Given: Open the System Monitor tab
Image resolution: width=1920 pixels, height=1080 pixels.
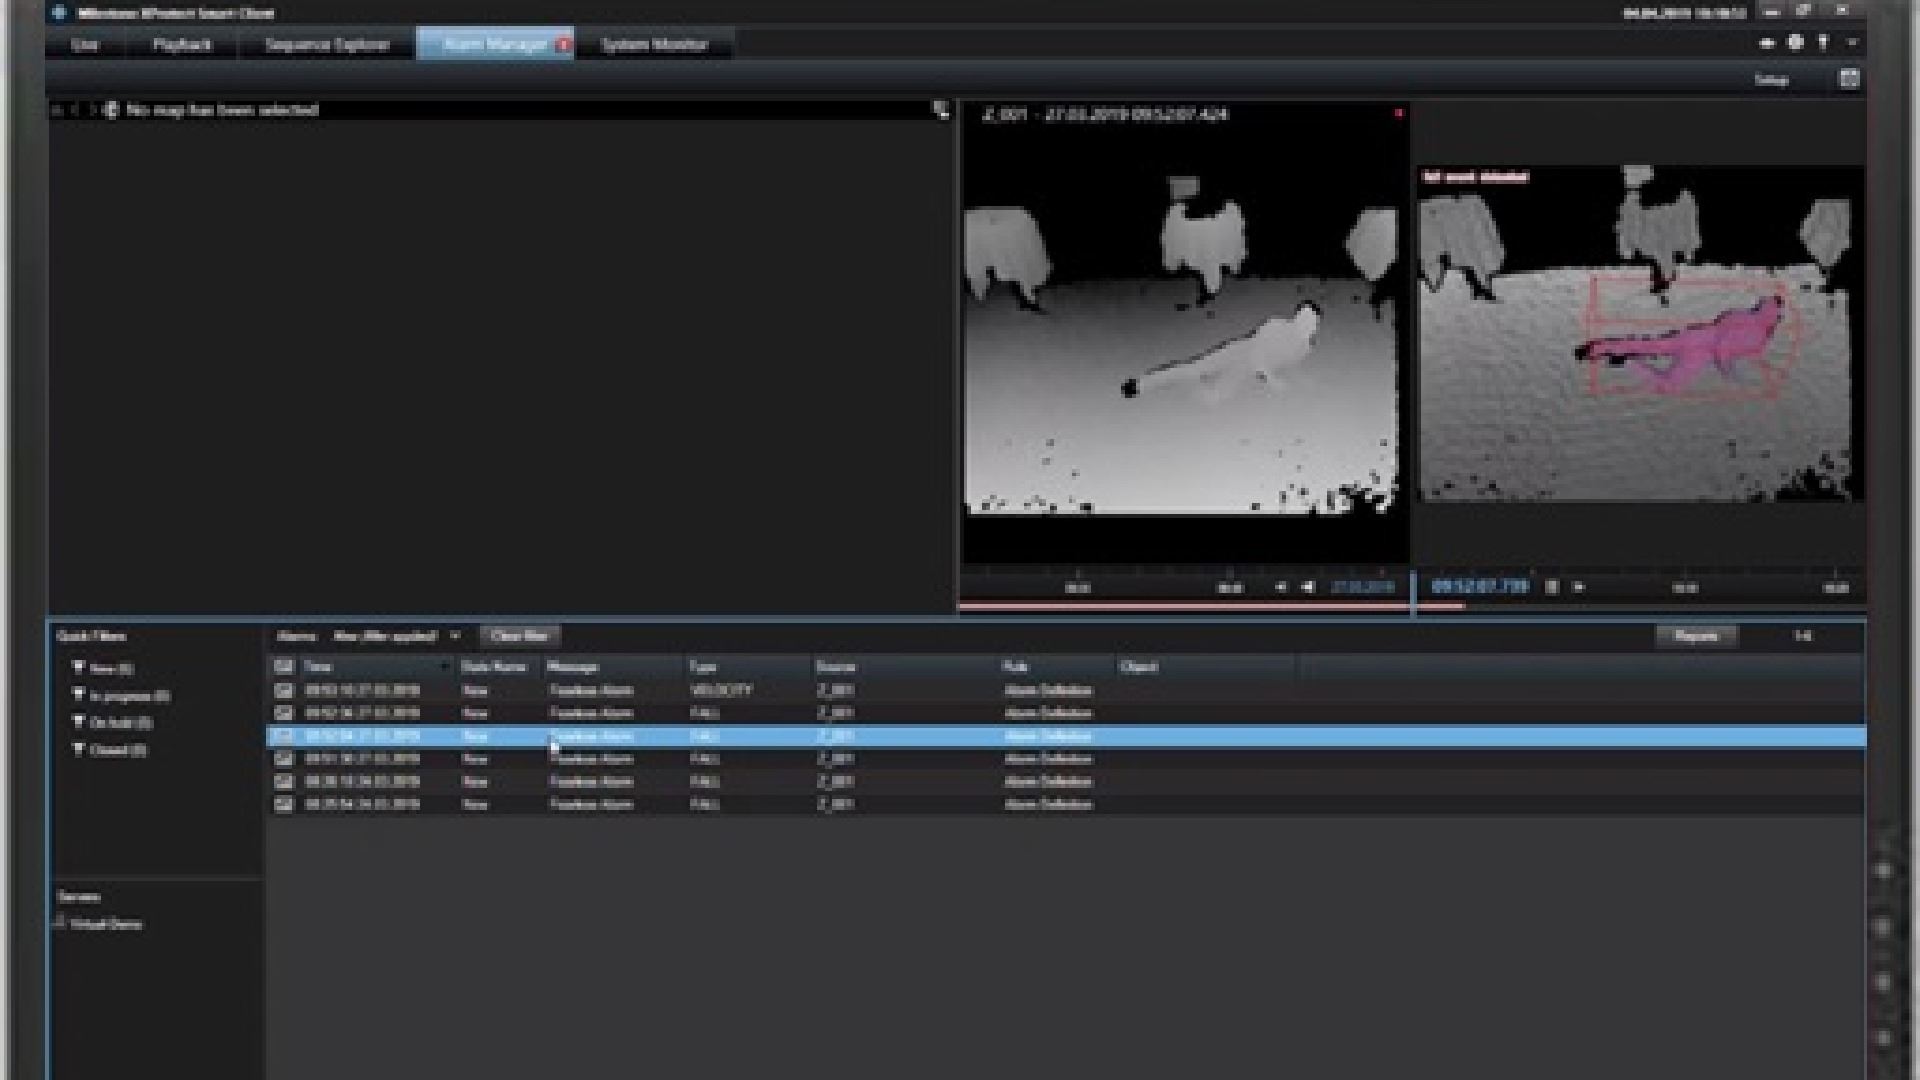Looking at the screenshot, I should pos(654,45).
